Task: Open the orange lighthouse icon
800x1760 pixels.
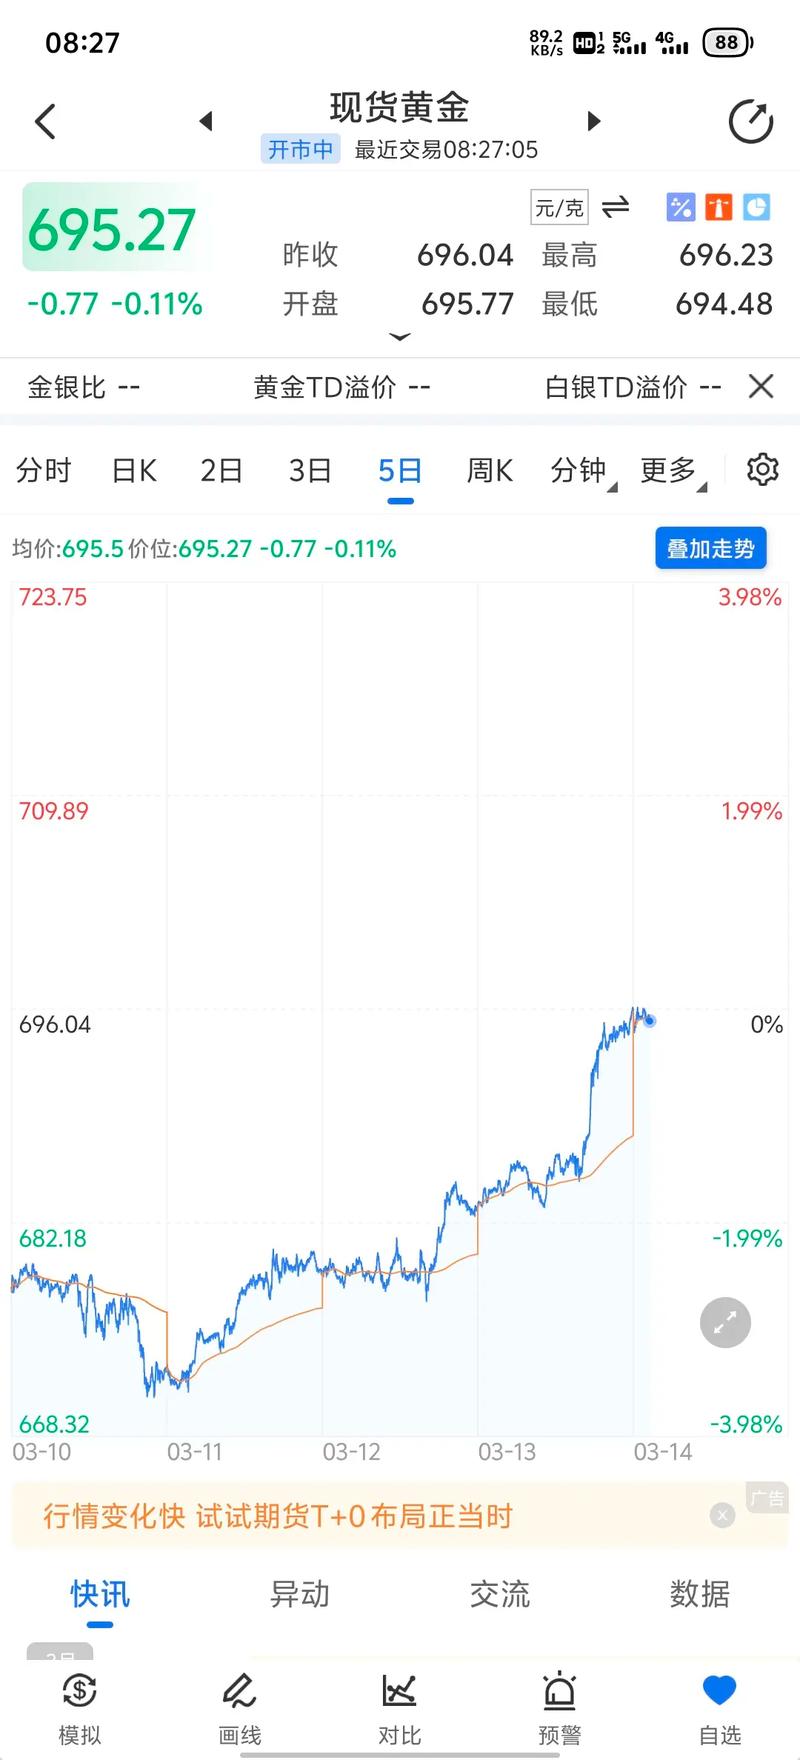Action: [718, 207]
